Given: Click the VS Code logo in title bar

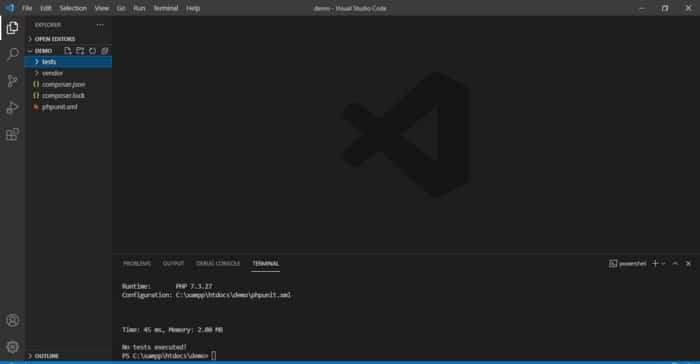Looking at the screenshot, I should (x=10, y=8).
